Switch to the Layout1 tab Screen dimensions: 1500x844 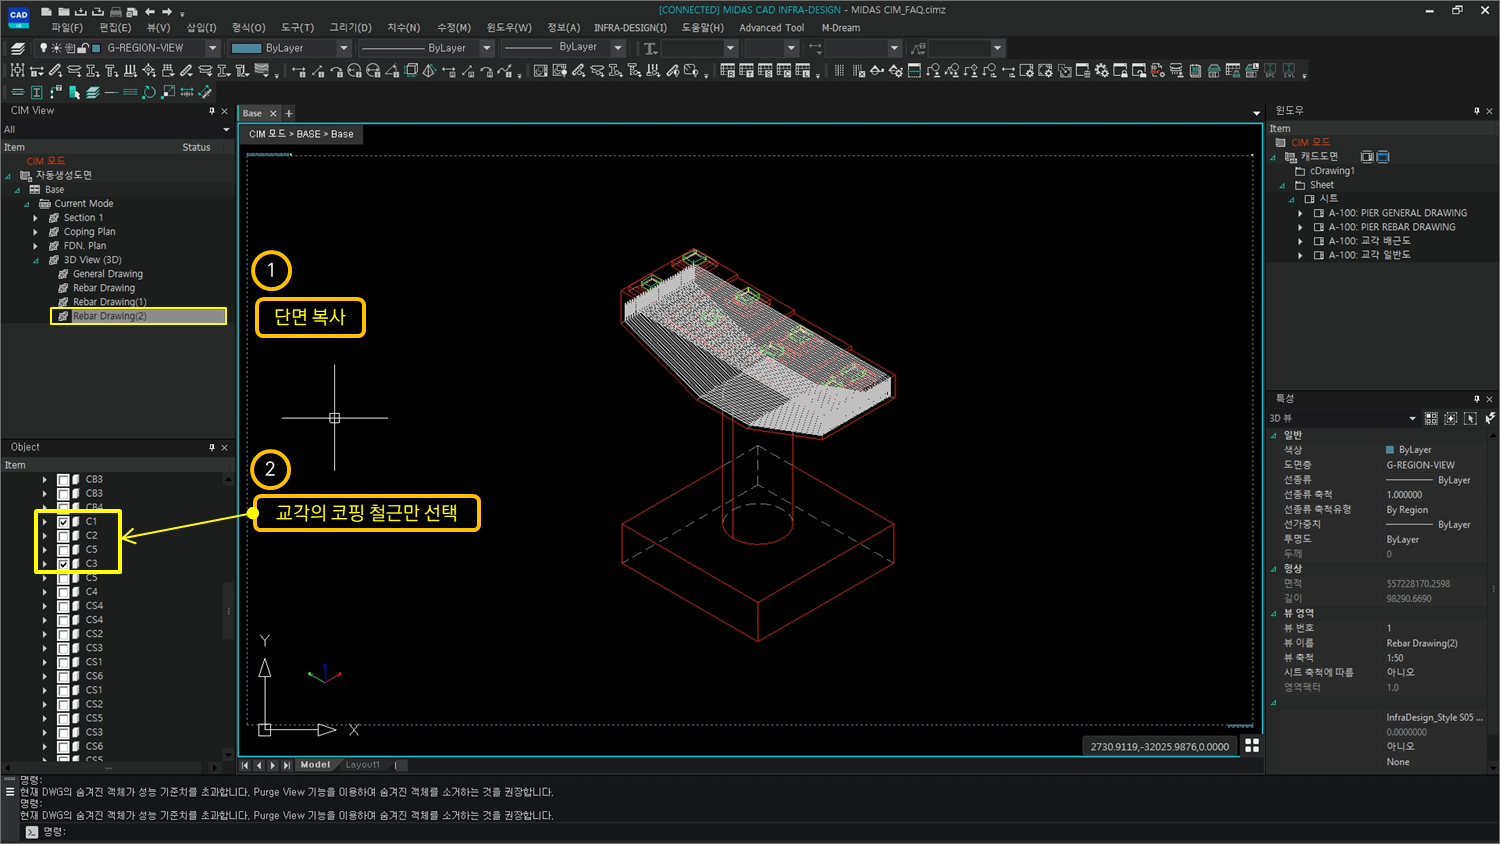click(362, 764)
